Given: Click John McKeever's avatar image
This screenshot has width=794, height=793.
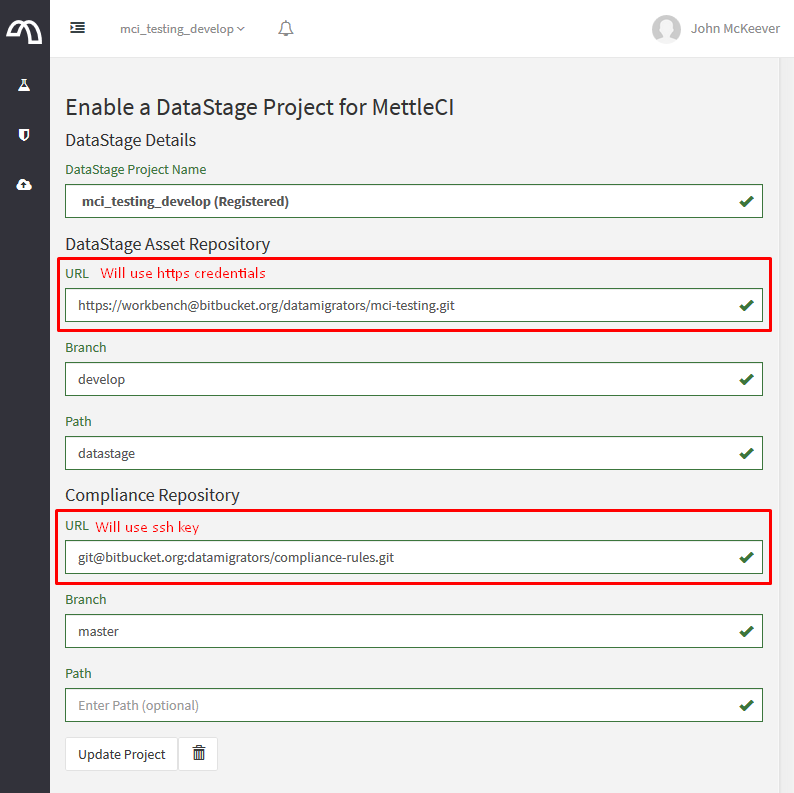Looking at the screenshot, I should (666, 29).
